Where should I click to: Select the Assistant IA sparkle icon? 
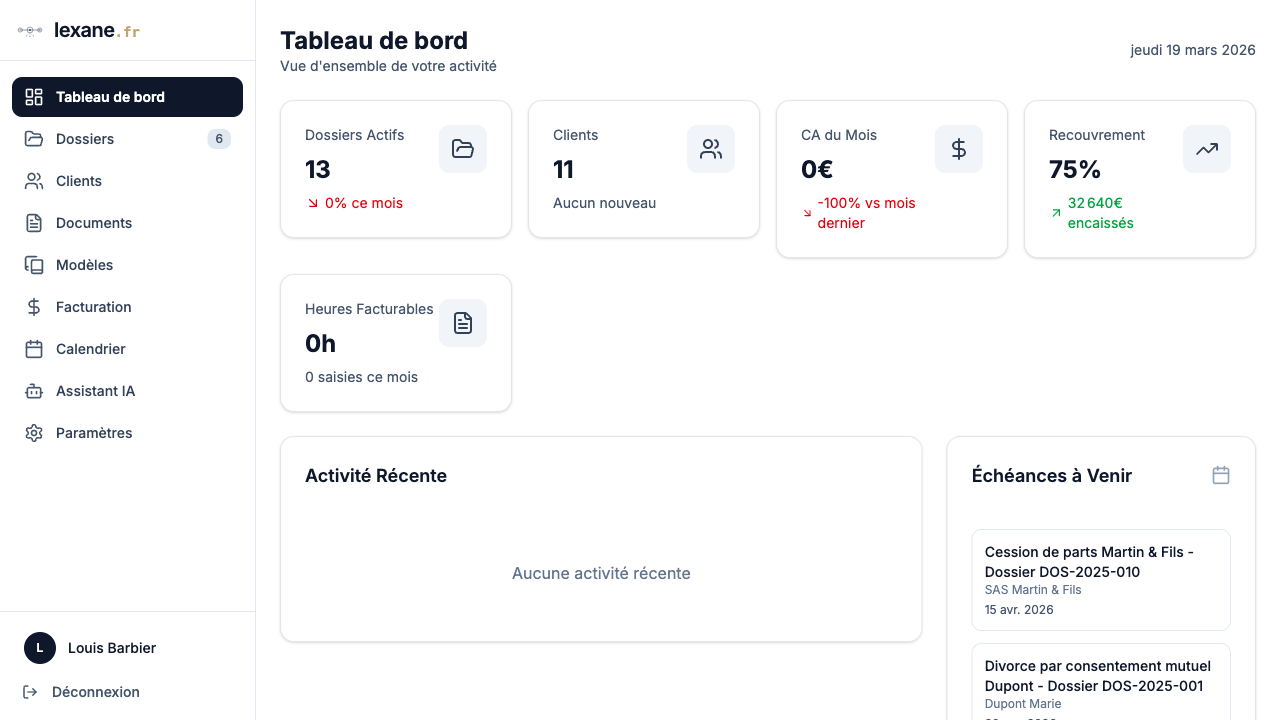click(x=33, y=390)
